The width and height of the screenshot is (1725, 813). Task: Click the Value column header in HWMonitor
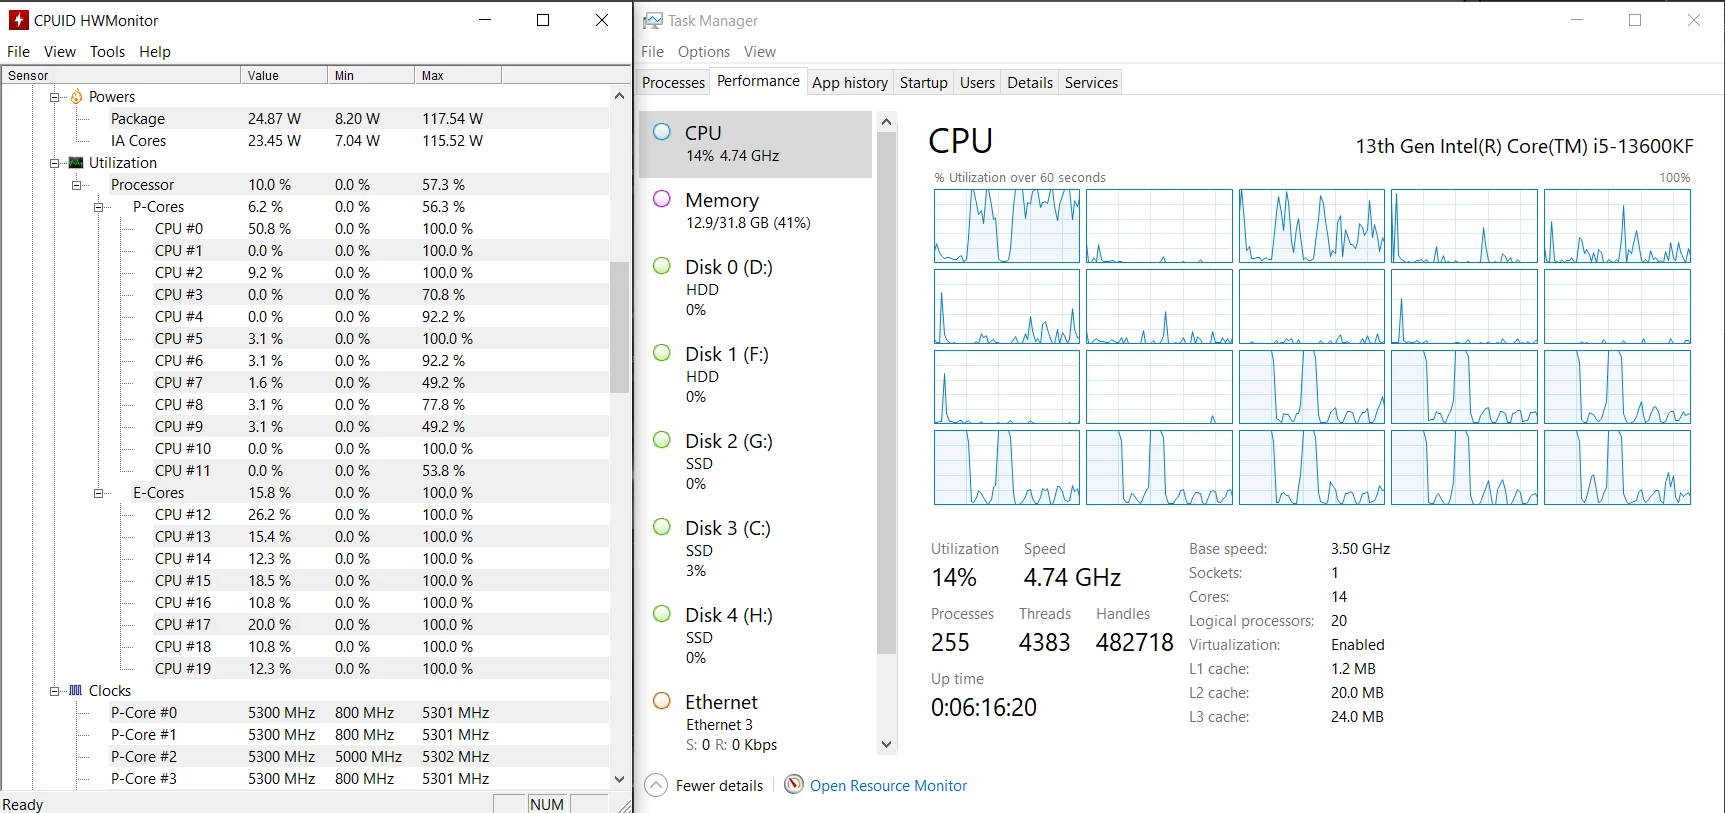[x=284, y=75]
